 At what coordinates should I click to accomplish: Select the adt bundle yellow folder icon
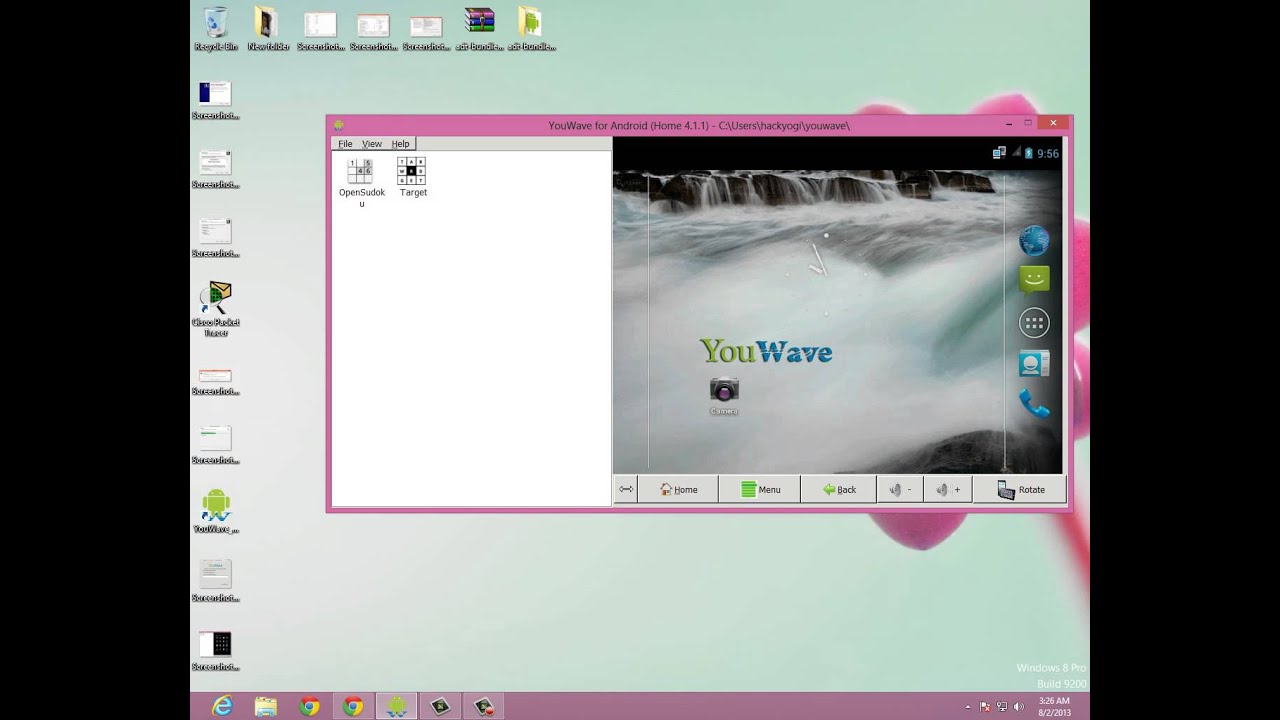click(531, 29)
